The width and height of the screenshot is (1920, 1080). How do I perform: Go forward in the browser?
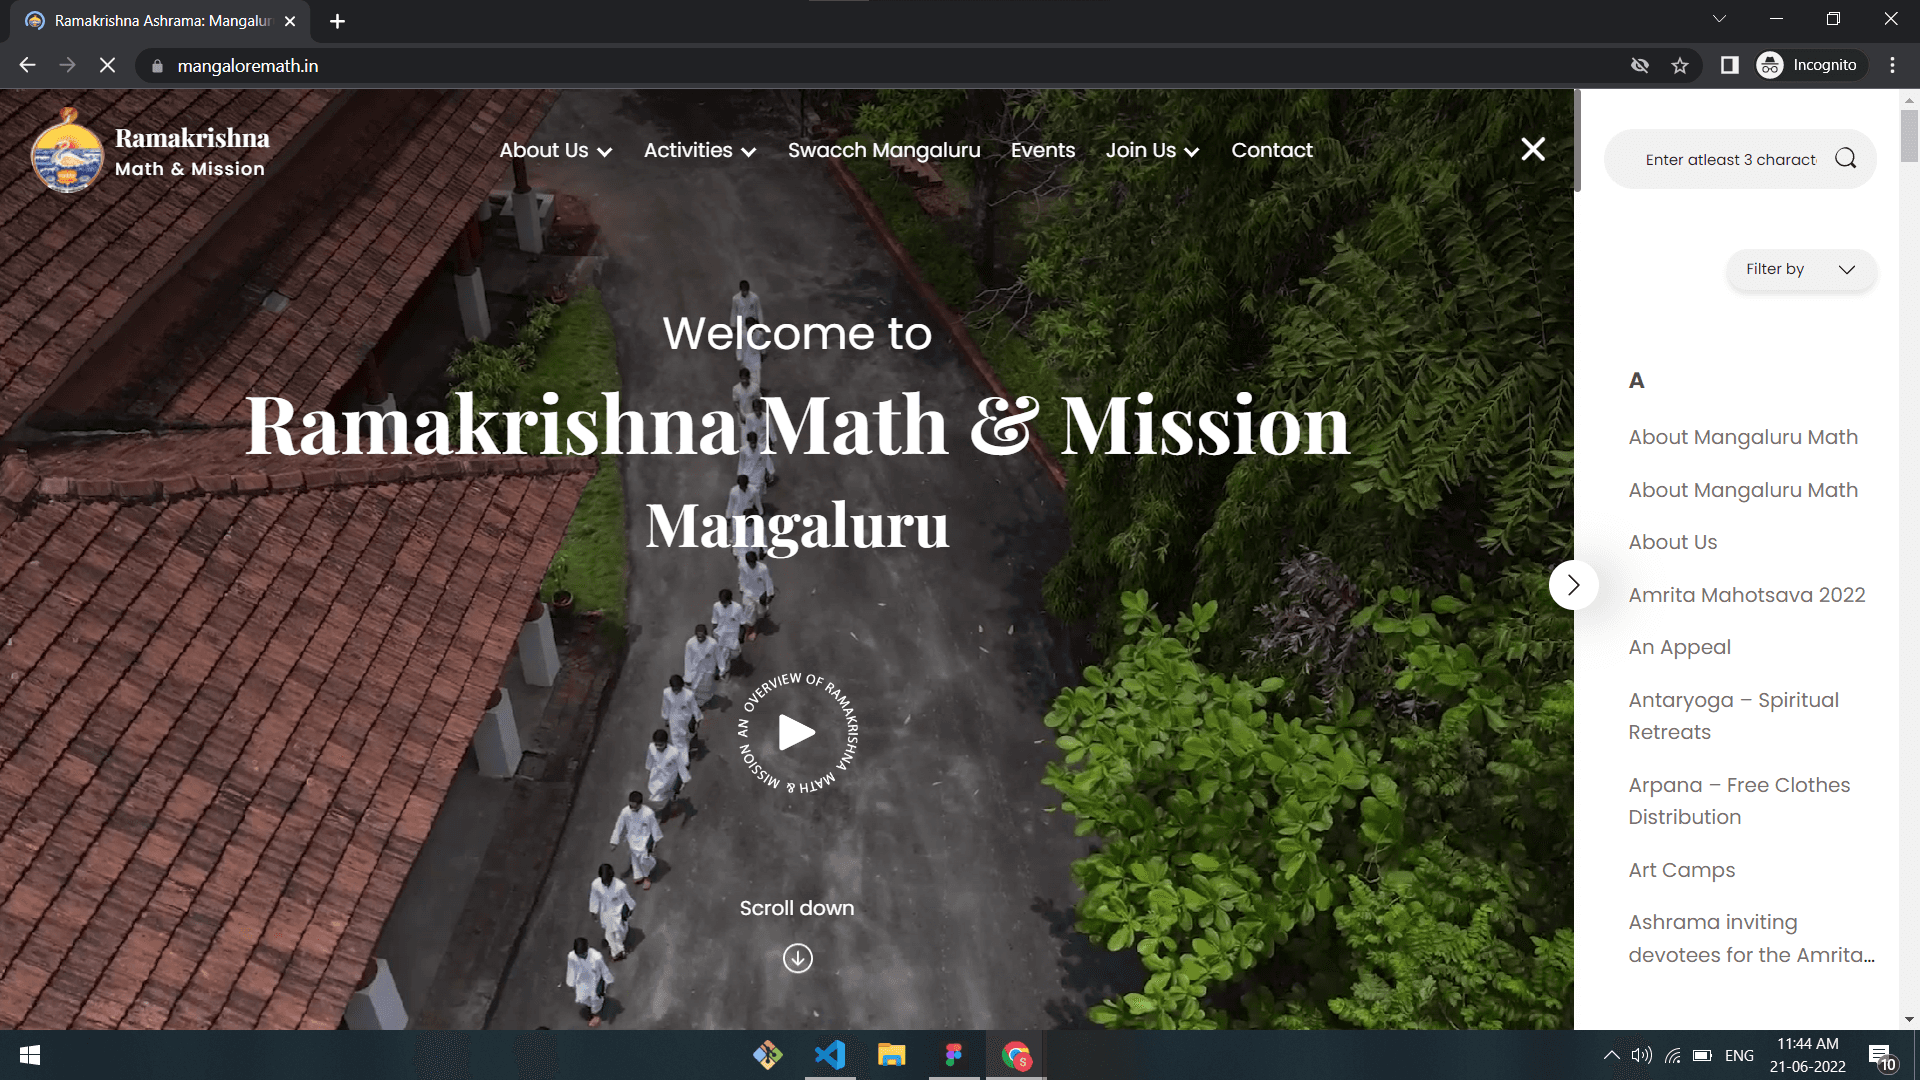click(x=67, y=65)
